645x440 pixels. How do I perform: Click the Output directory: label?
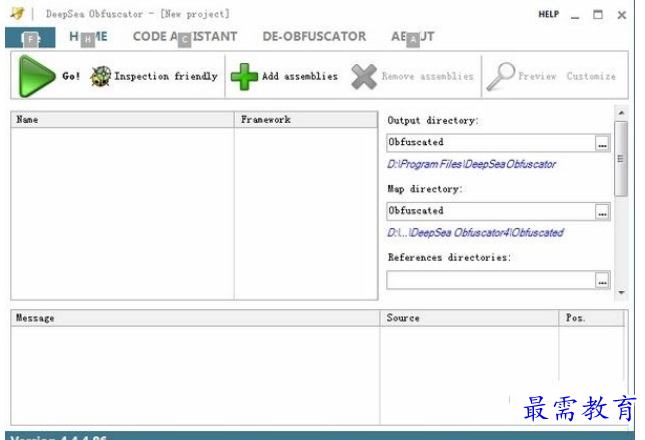(433, 121)
